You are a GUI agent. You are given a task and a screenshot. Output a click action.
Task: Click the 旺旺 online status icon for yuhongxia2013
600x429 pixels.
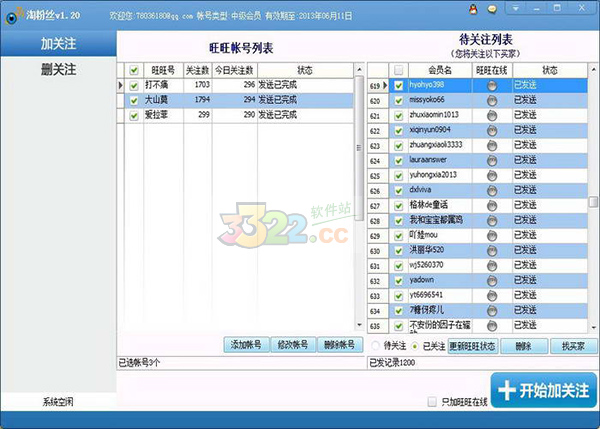pos(492,176)
